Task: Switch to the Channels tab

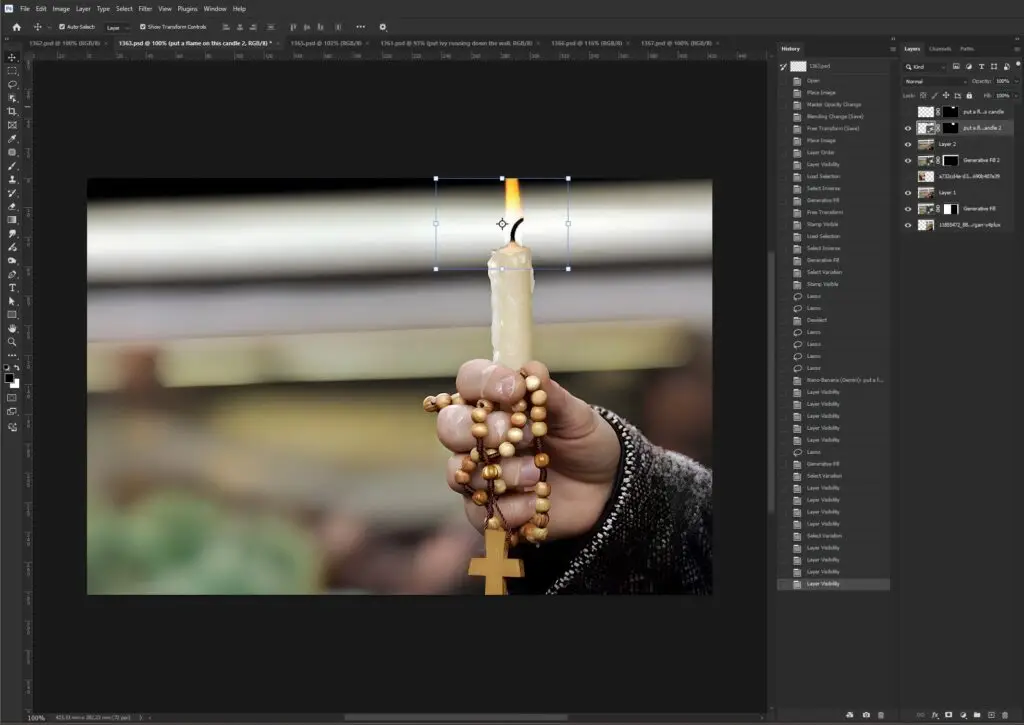Action: pos(940,48)
